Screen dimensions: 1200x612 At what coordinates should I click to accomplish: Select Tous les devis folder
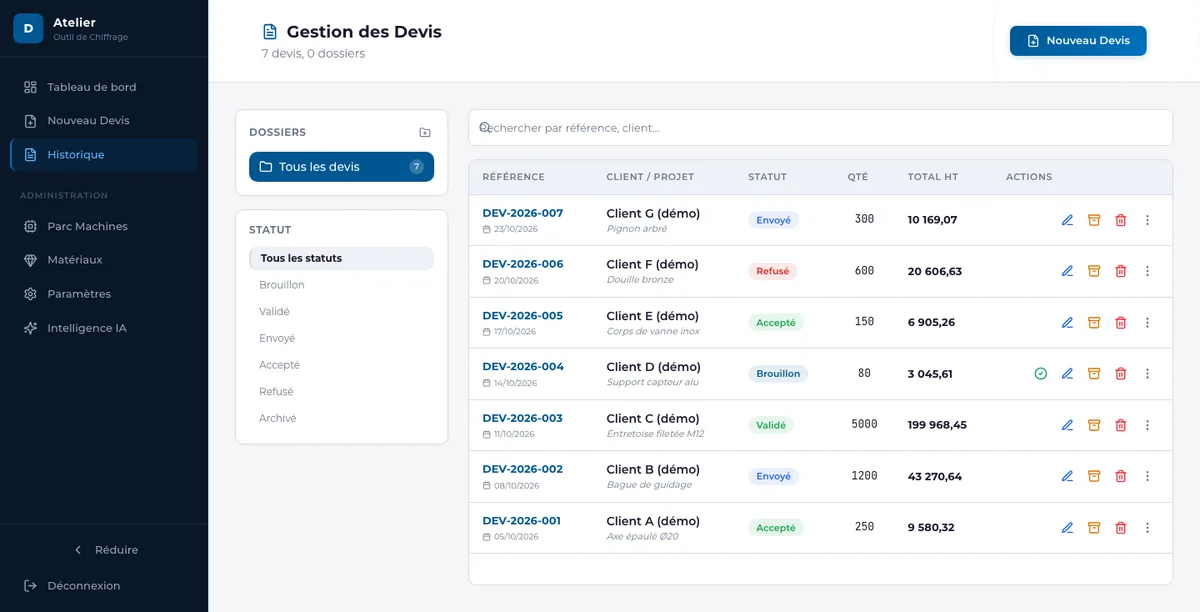341,167
